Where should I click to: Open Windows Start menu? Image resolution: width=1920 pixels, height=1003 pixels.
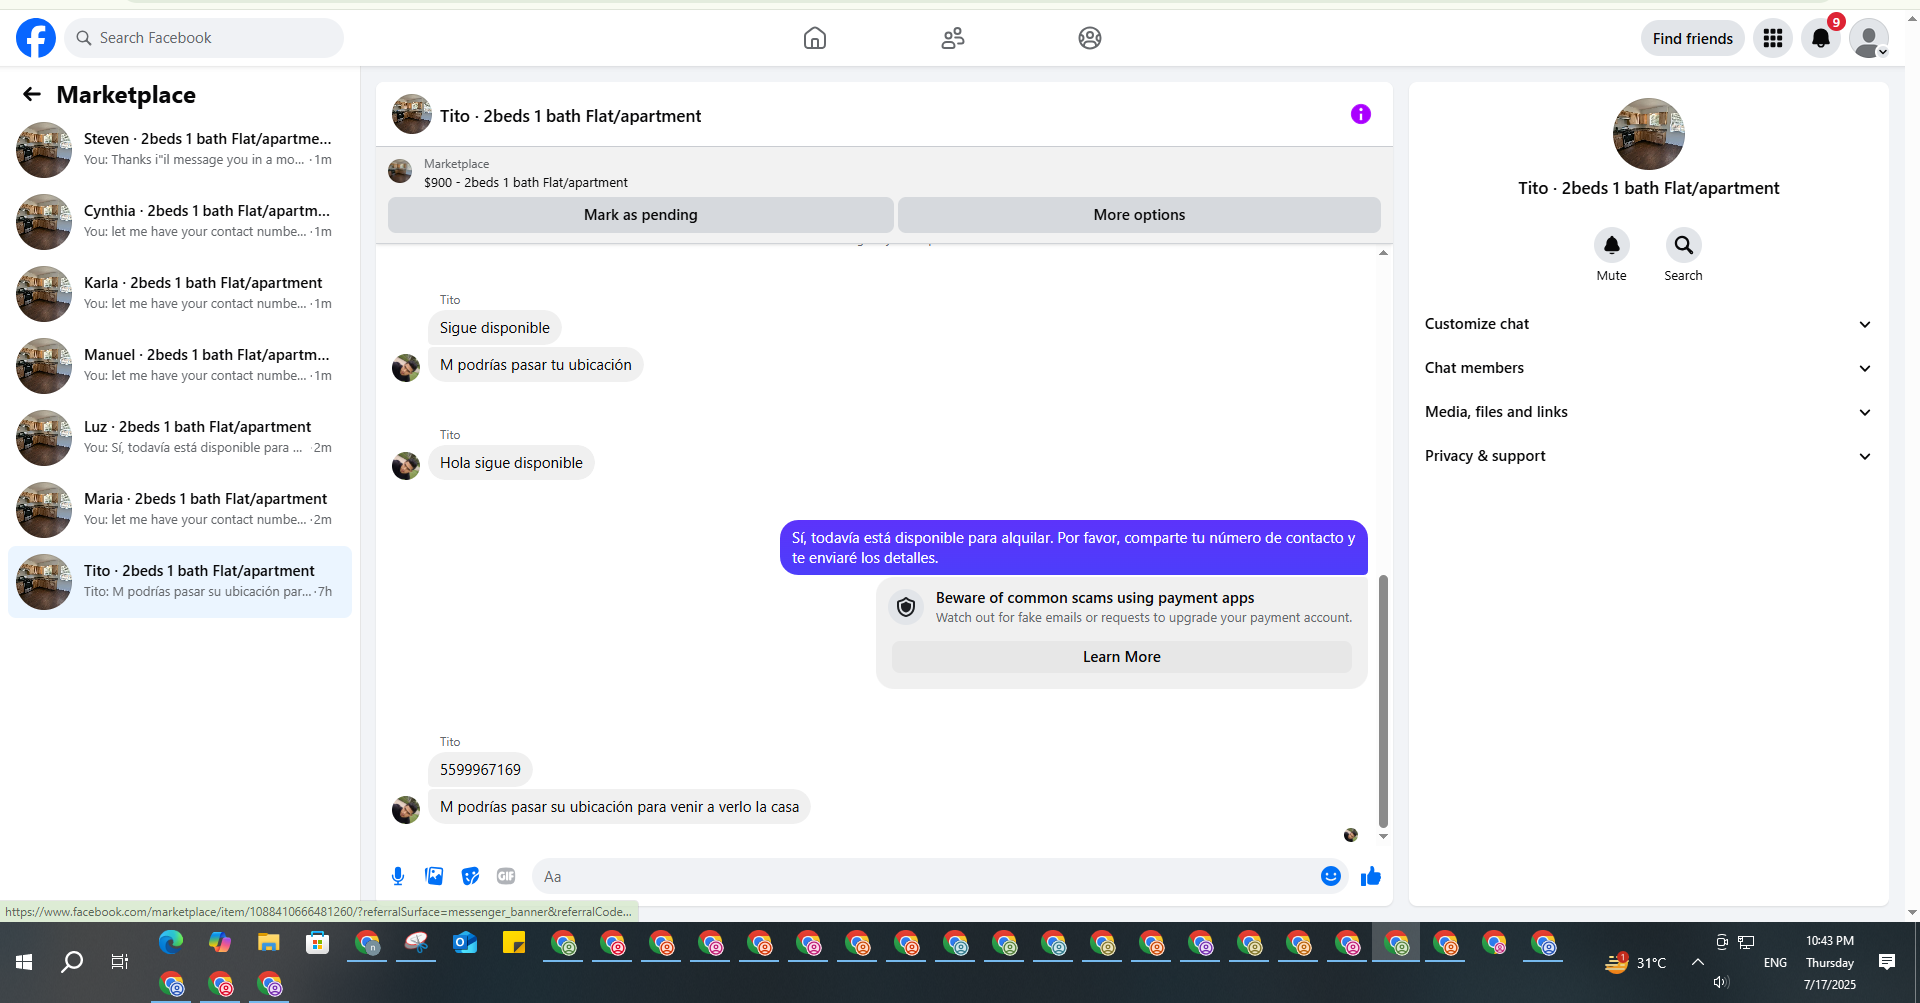(24, 962)
